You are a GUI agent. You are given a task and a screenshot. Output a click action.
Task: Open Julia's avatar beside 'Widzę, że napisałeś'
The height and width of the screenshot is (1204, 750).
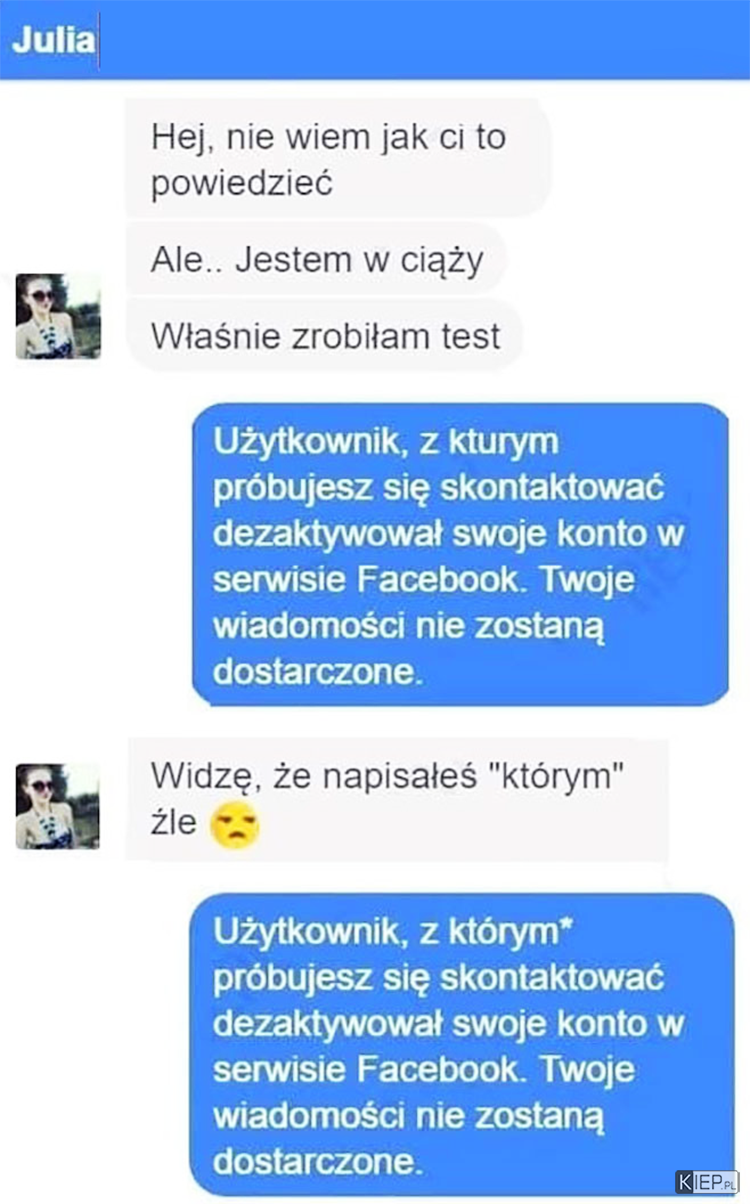tap(58, 806)
